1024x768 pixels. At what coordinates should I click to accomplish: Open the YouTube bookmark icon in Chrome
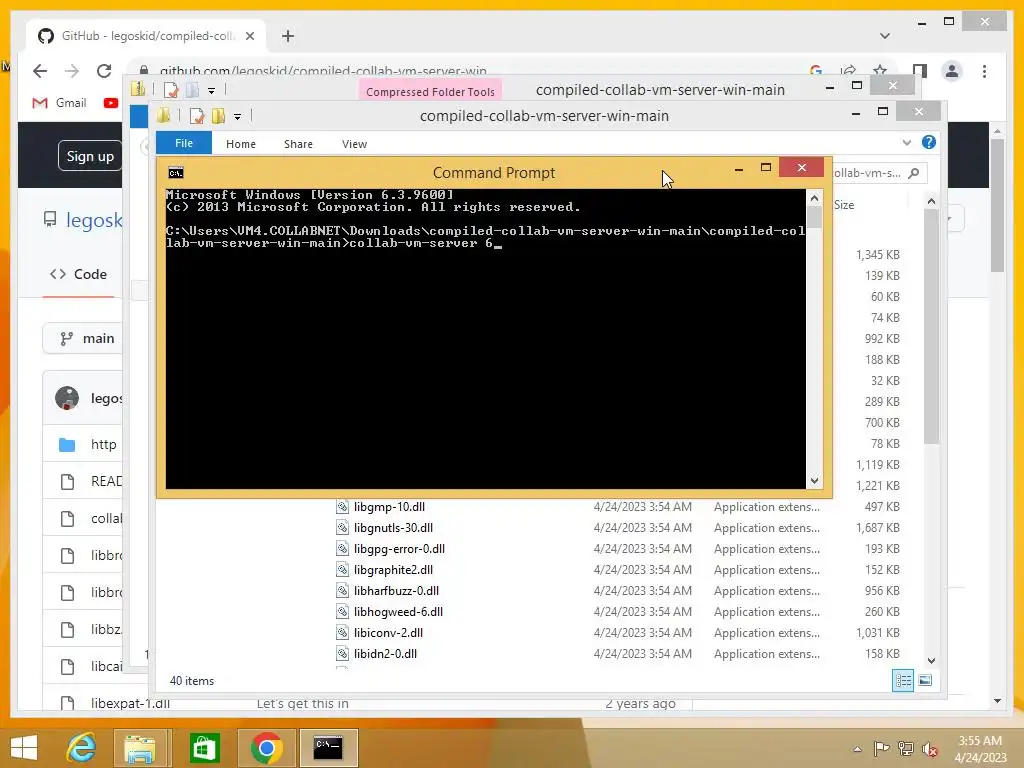pos(110,103)
